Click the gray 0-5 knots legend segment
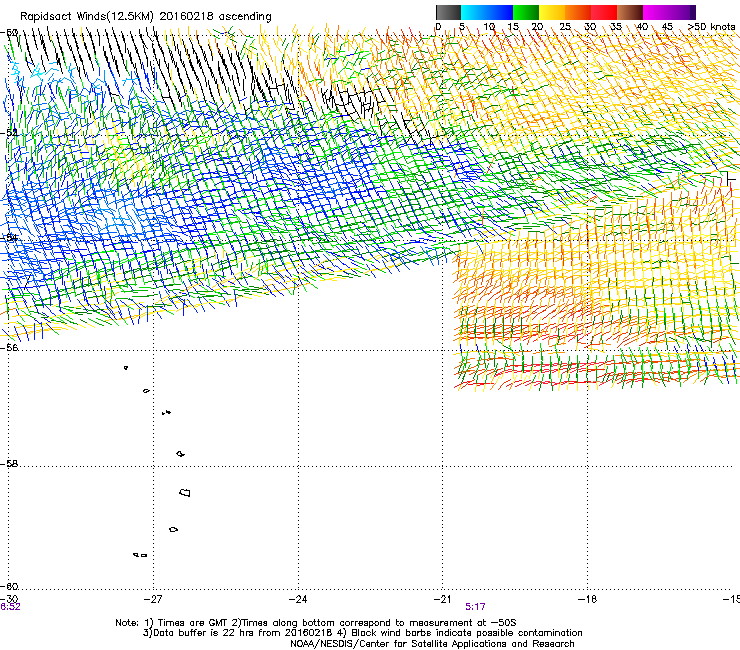 pyautogui.click(x=448, y=12)
